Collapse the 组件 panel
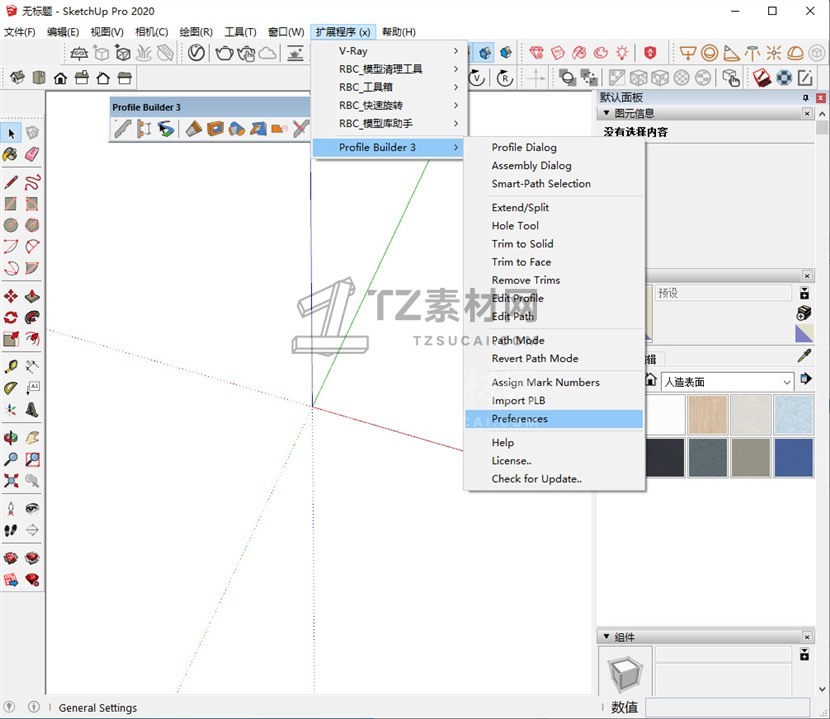This screenshot has width=830, height=719. [607, 636]
